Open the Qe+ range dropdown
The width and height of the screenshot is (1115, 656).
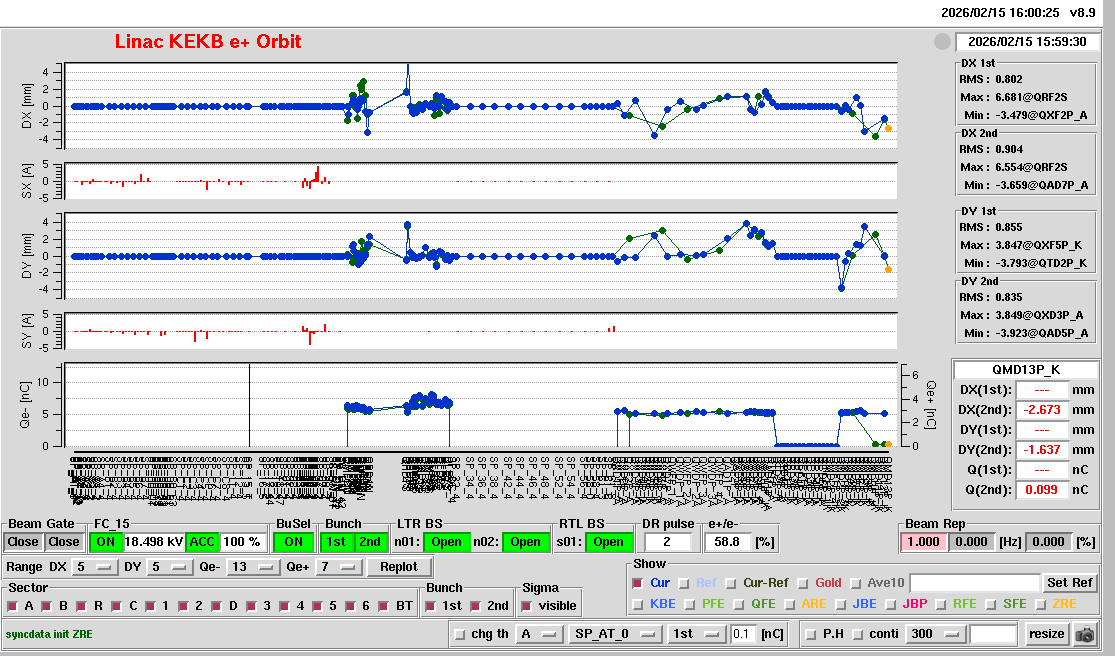(x=338, y=566)
